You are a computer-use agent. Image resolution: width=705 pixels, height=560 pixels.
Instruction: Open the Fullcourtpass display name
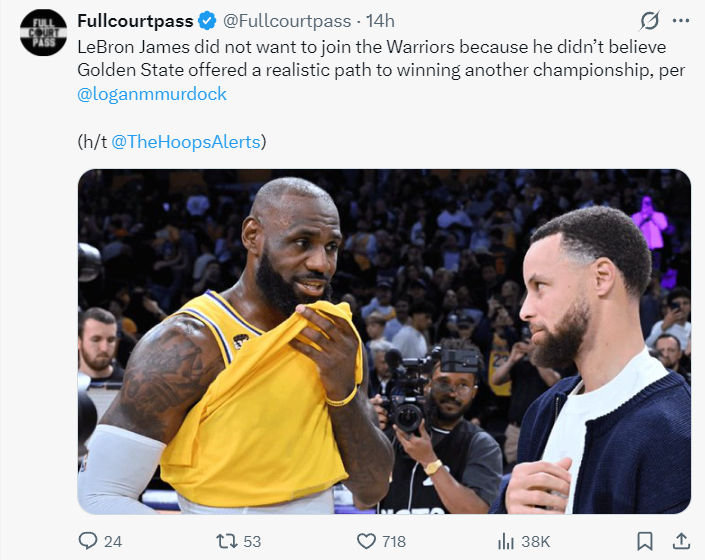[x=135, y=21]
